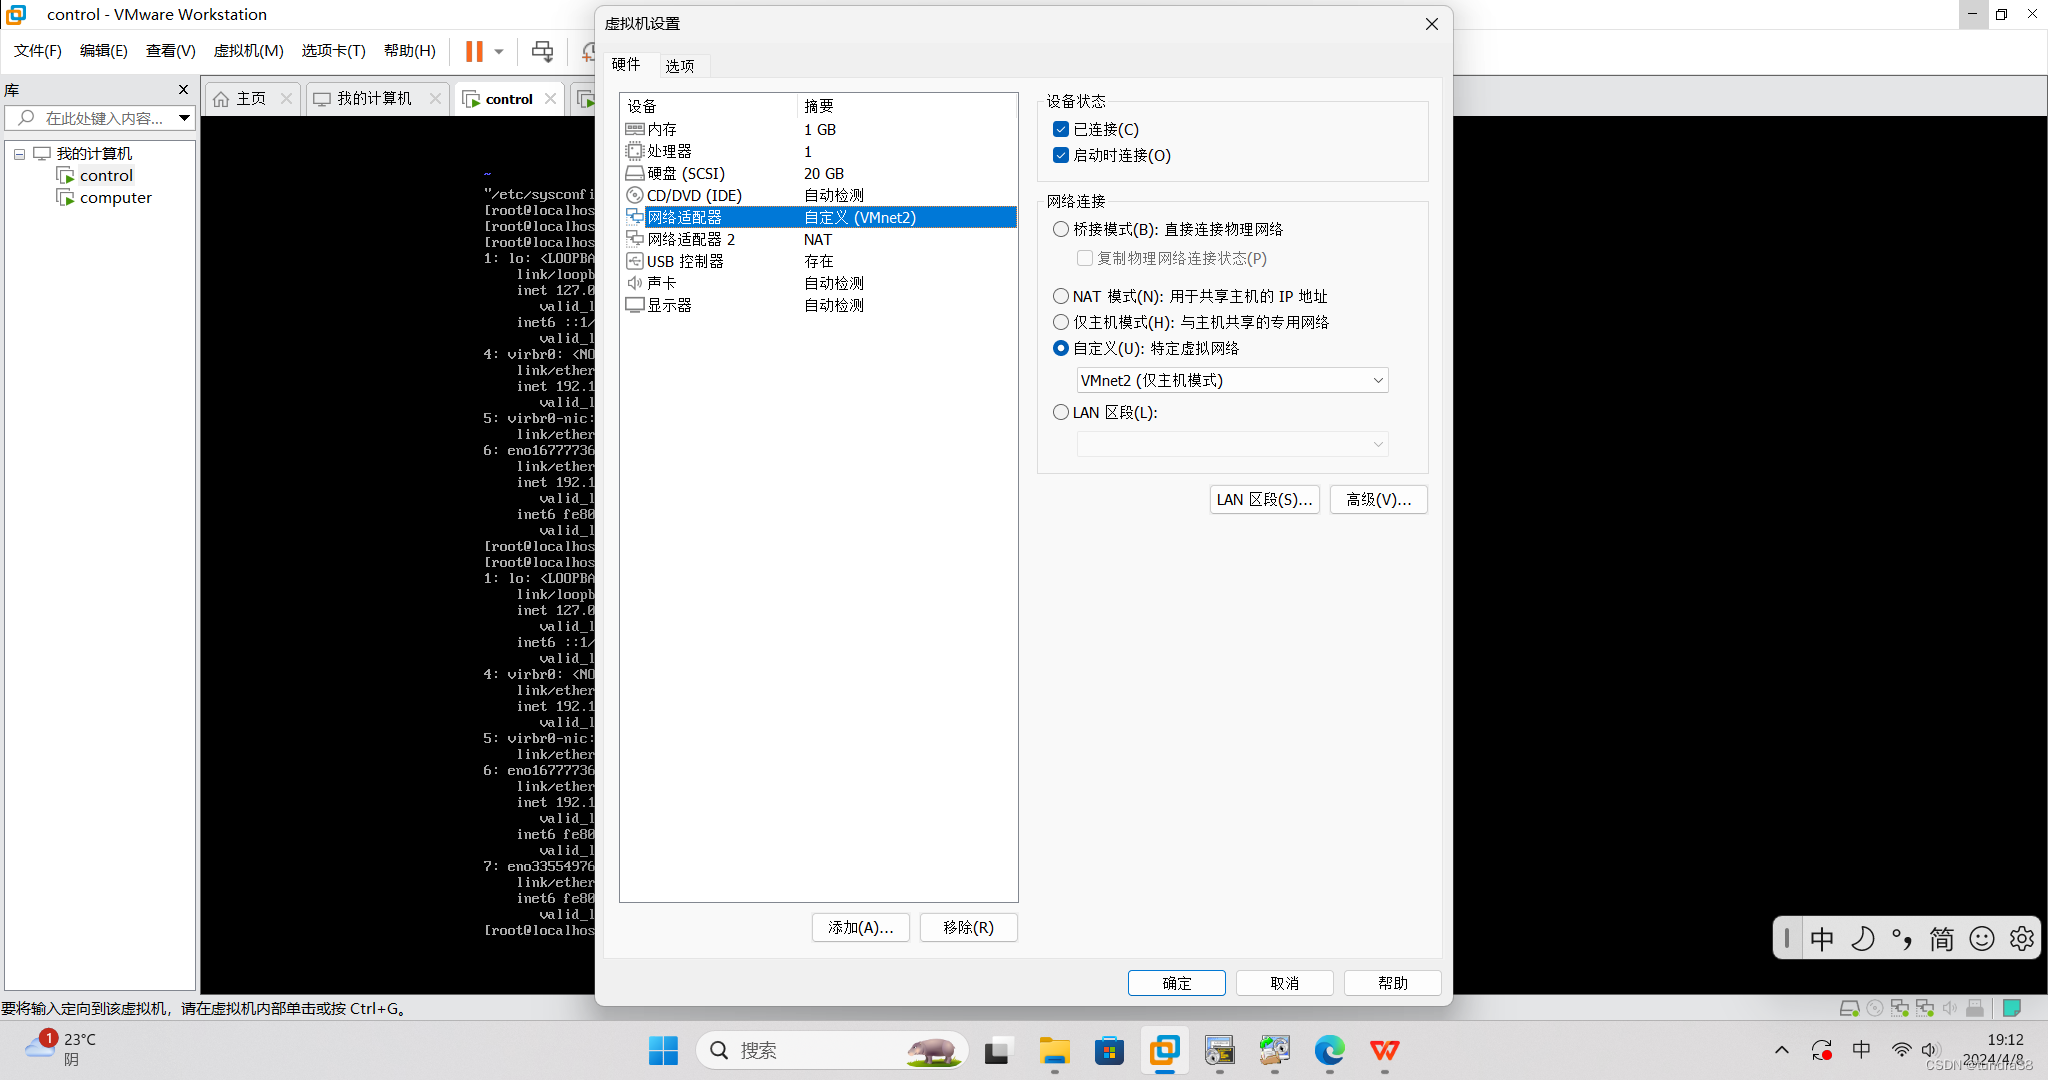Select control VM in library tree
Viewport: 2048px width, 1080px height.
pos(106,176)
